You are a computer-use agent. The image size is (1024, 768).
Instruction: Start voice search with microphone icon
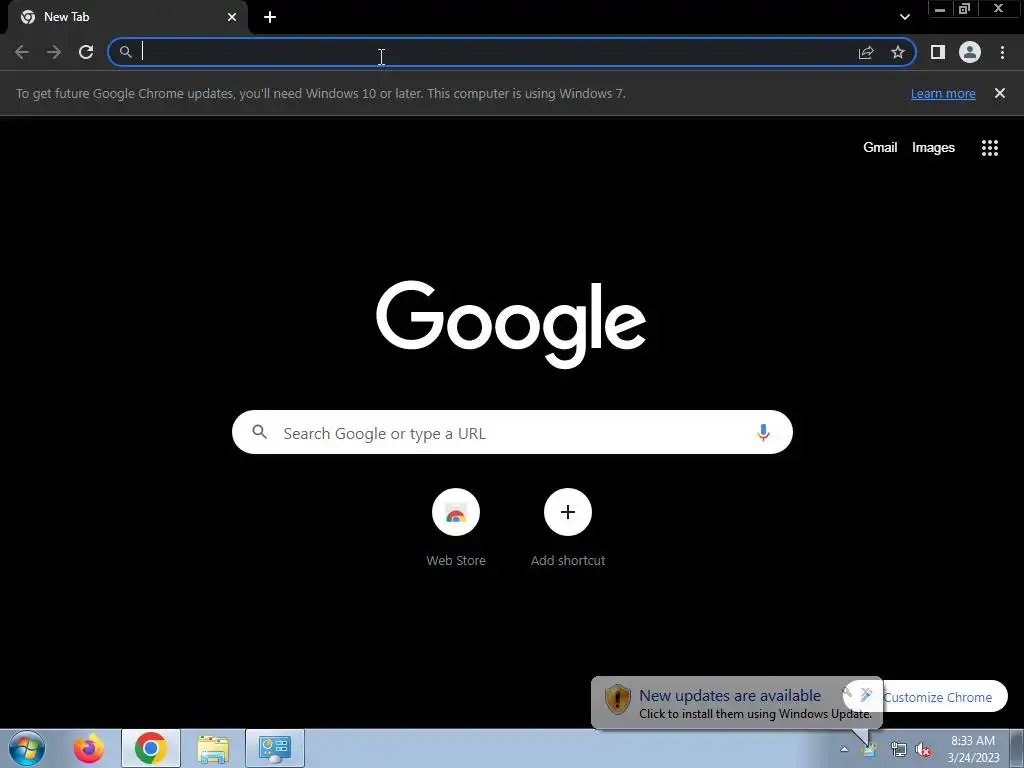click(x=763, y=432)
